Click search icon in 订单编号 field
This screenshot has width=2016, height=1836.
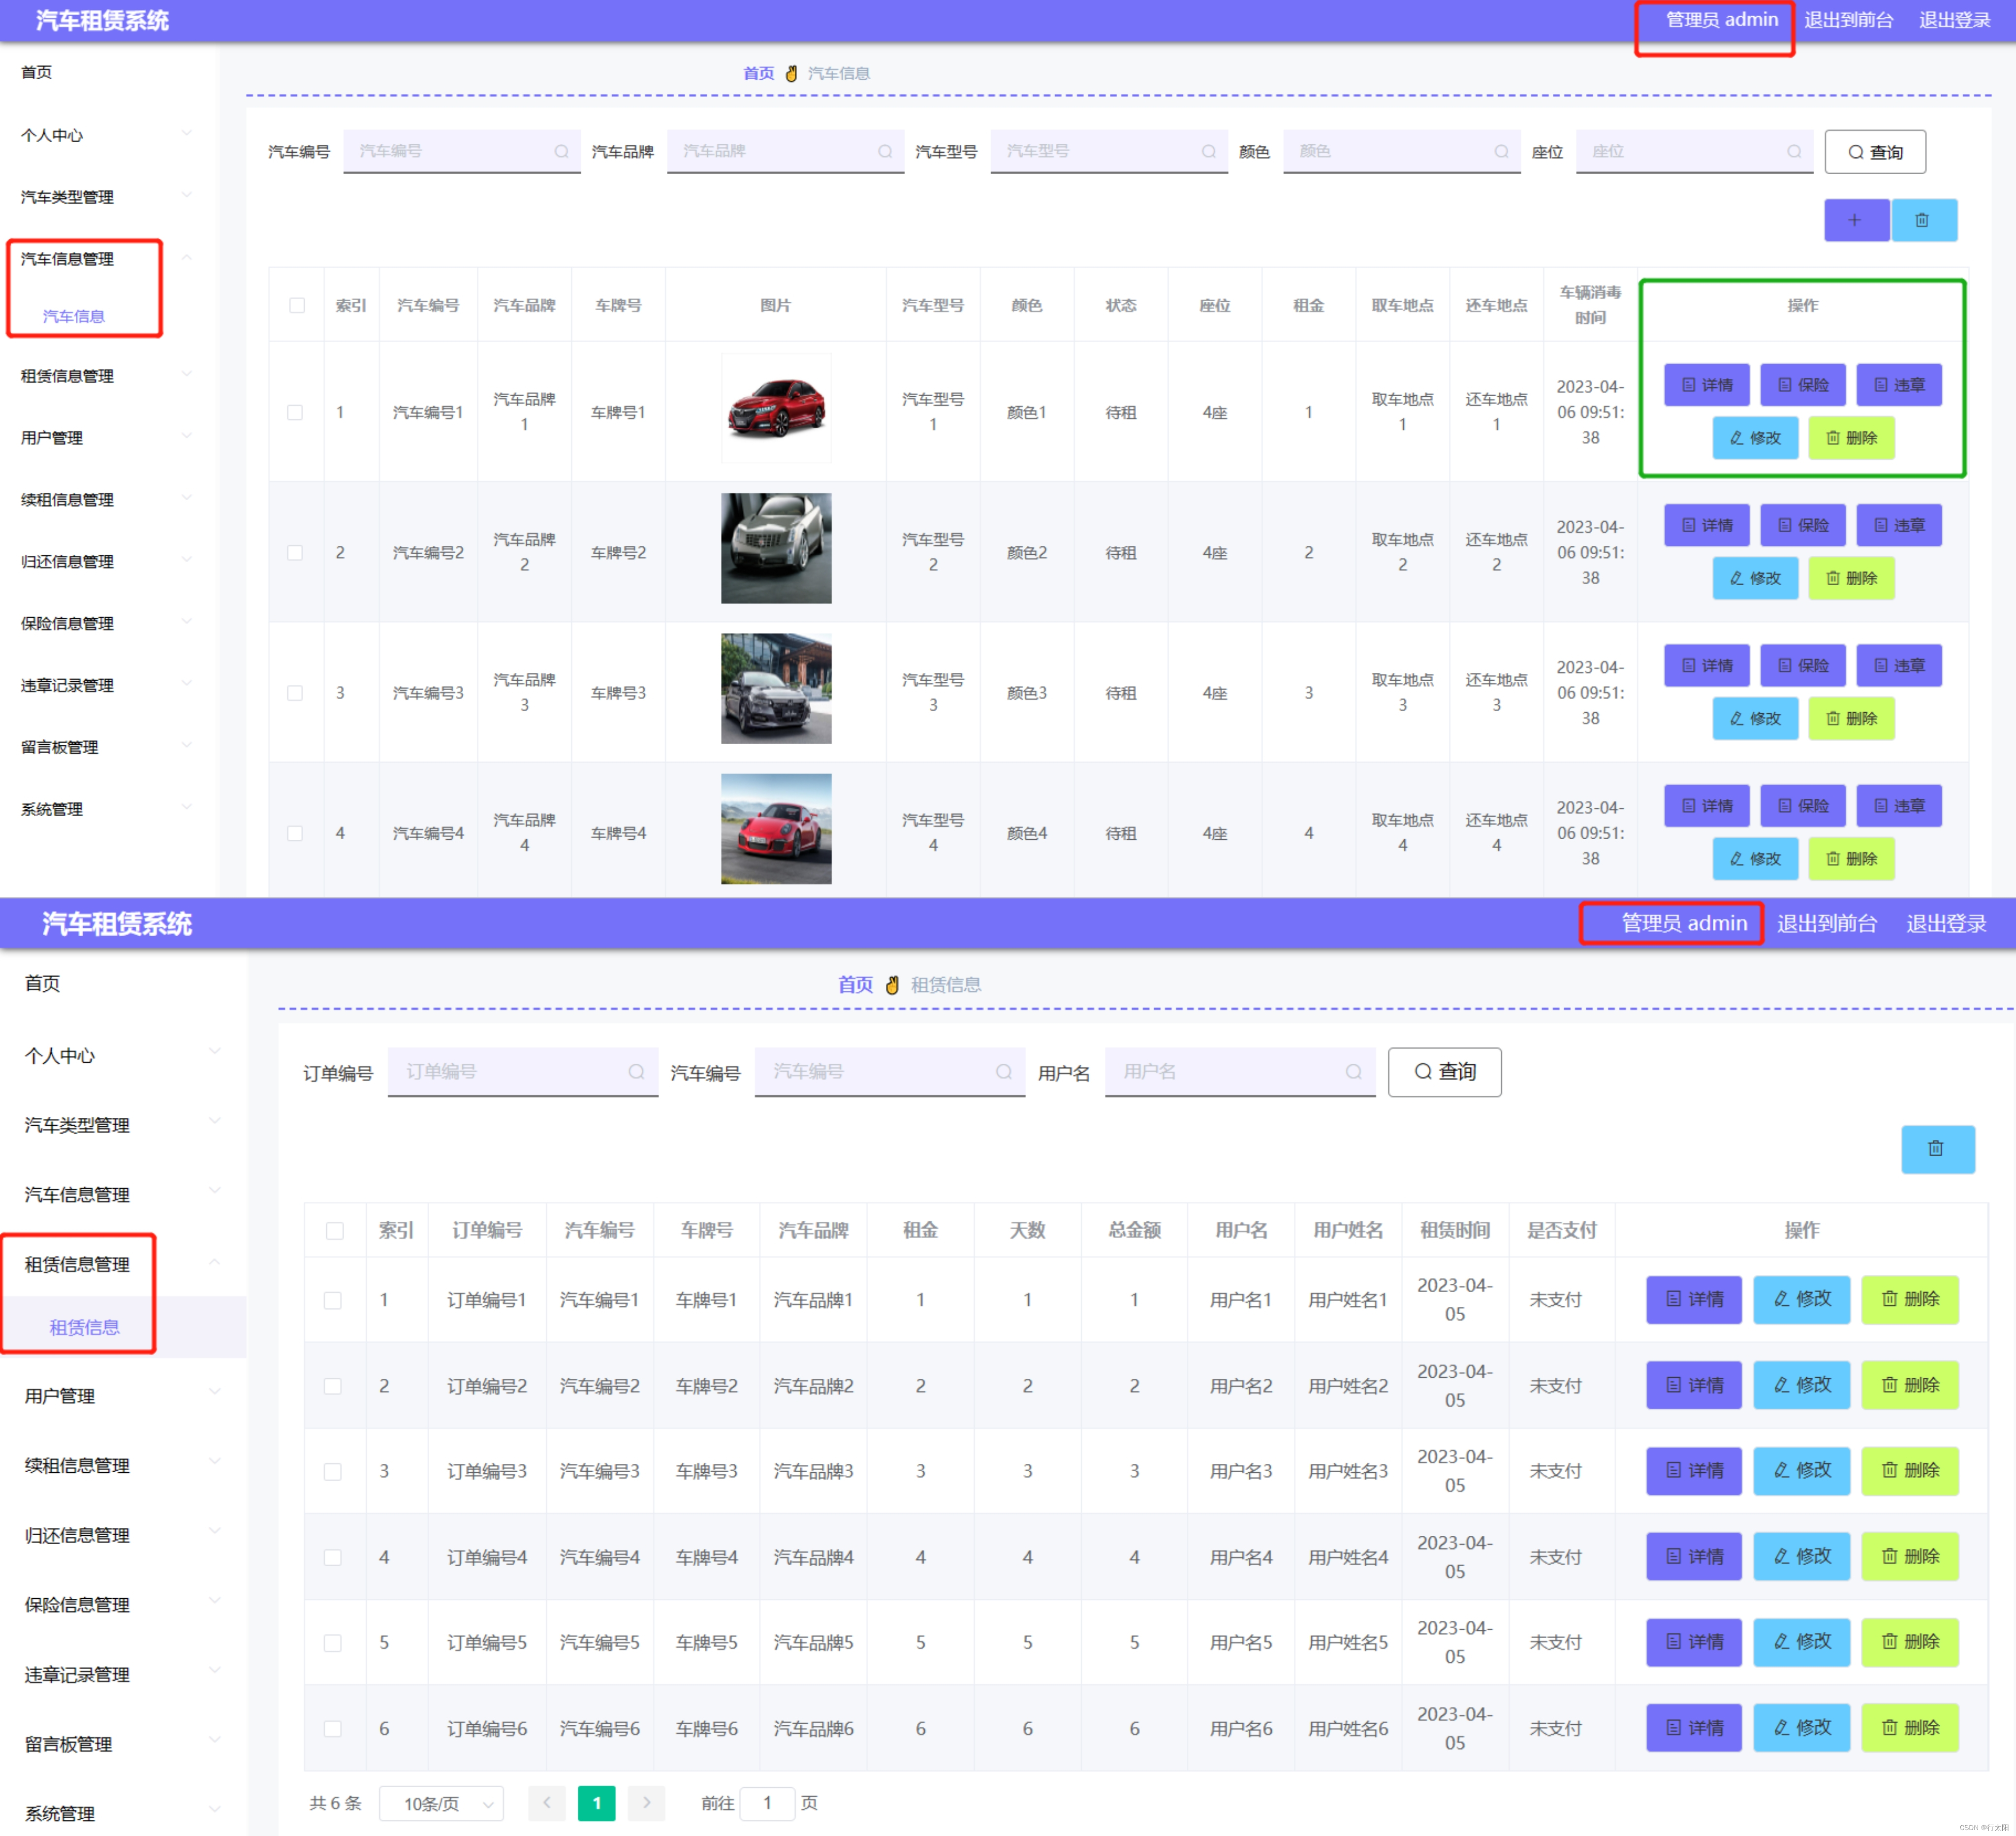[x=636, y=1071]
